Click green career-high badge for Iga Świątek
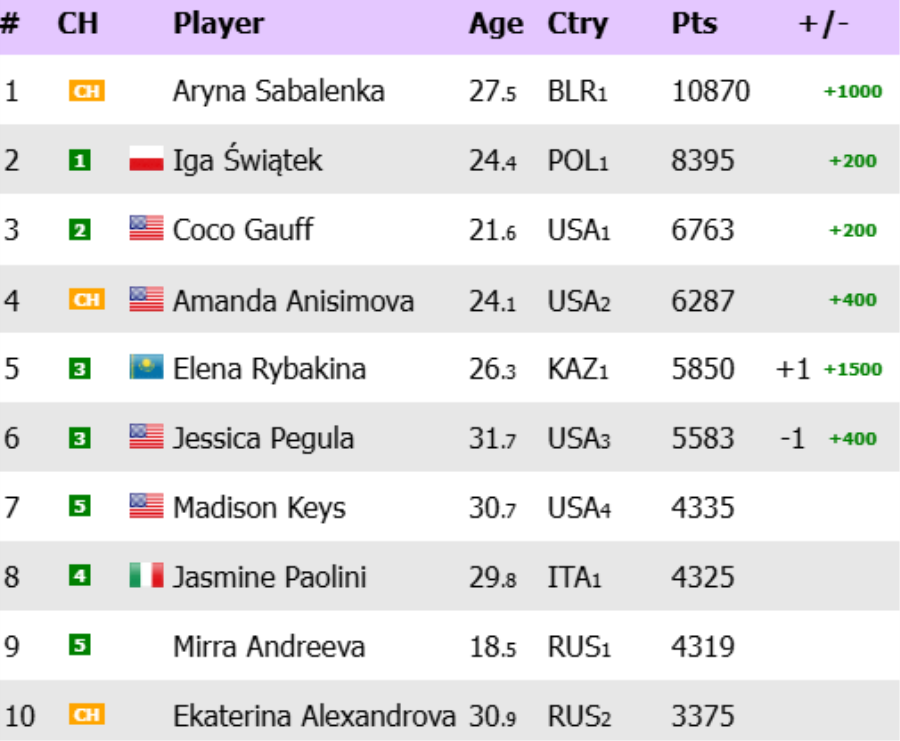 [x=79, y=161]
